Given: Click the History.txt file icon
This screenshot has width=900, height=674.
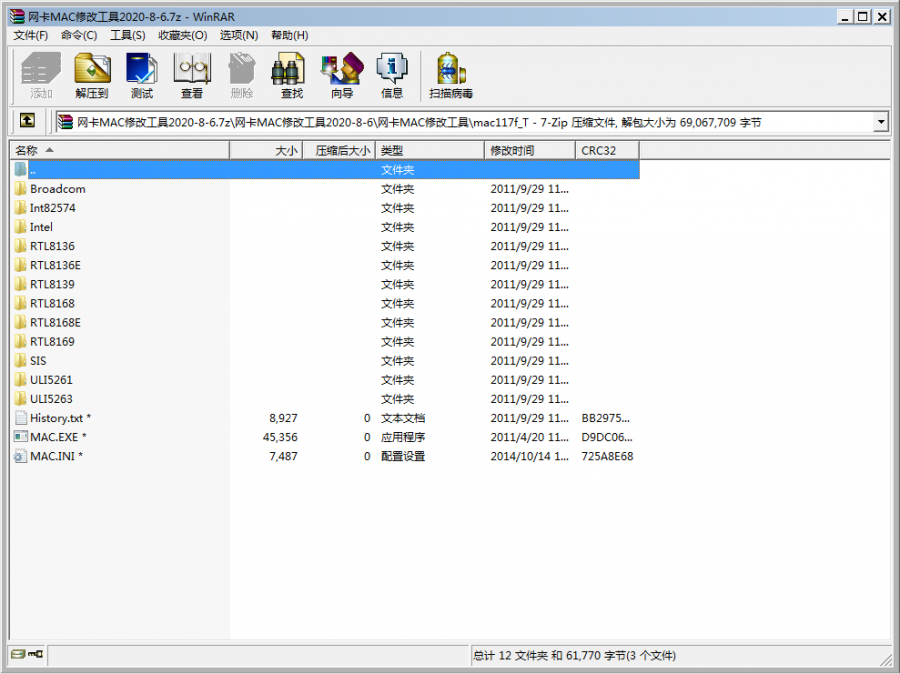Looking at the screenshot, I should pyautogui.click(x=21, y=418).
